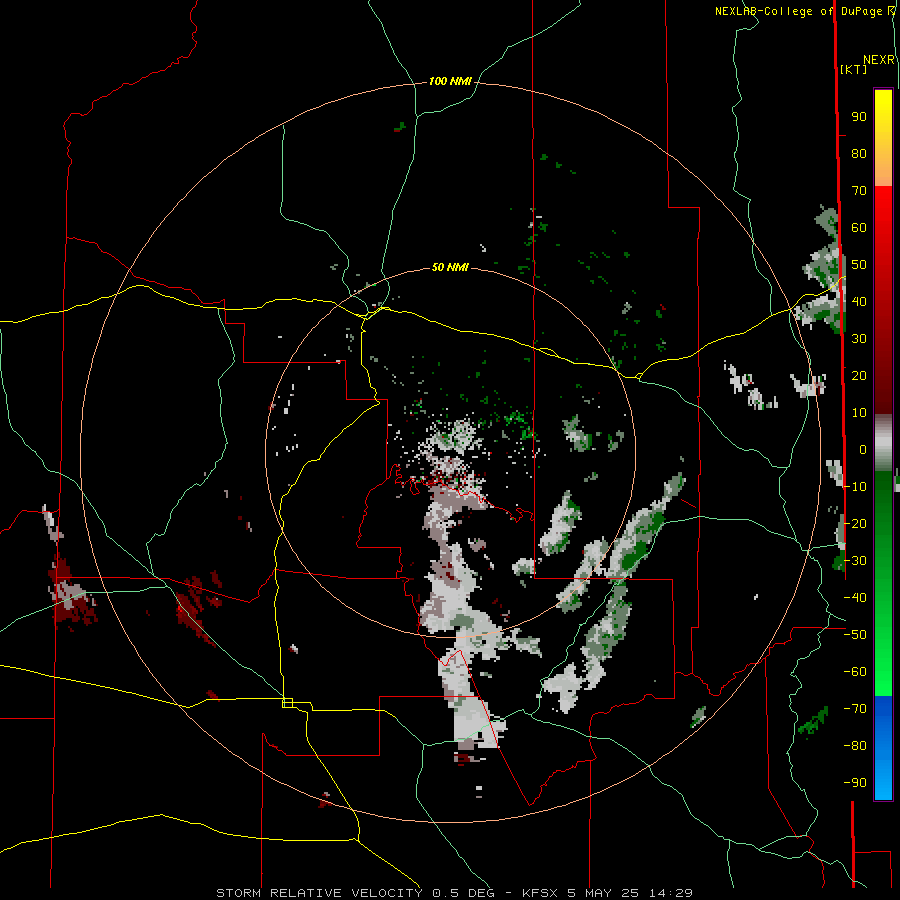Select the "-20" scale value
The width and height of the screenshot is (900, 900).
(855, 523)
